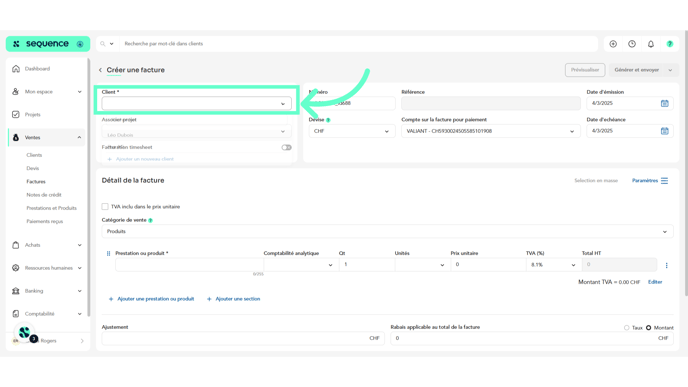Open the history clock icon

click(x=632, y=44)
